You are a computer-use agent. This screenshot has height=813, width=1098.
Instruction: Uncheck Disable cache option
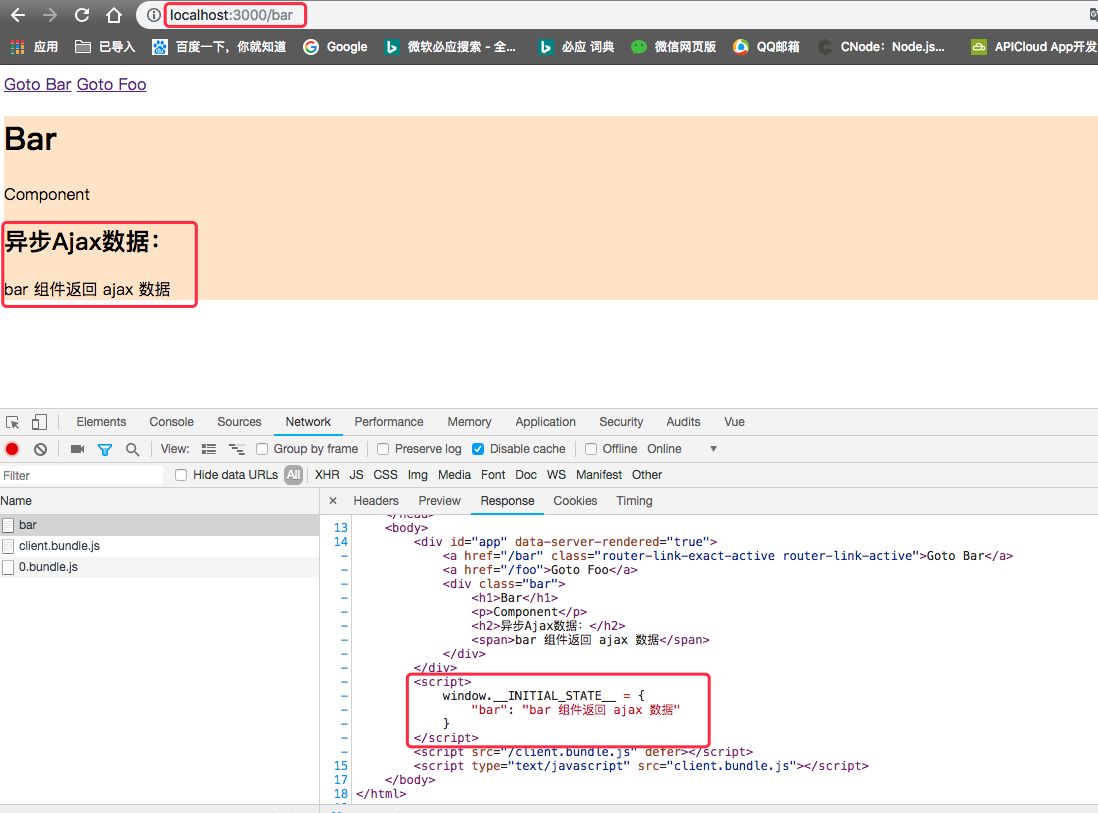(478, 449)
